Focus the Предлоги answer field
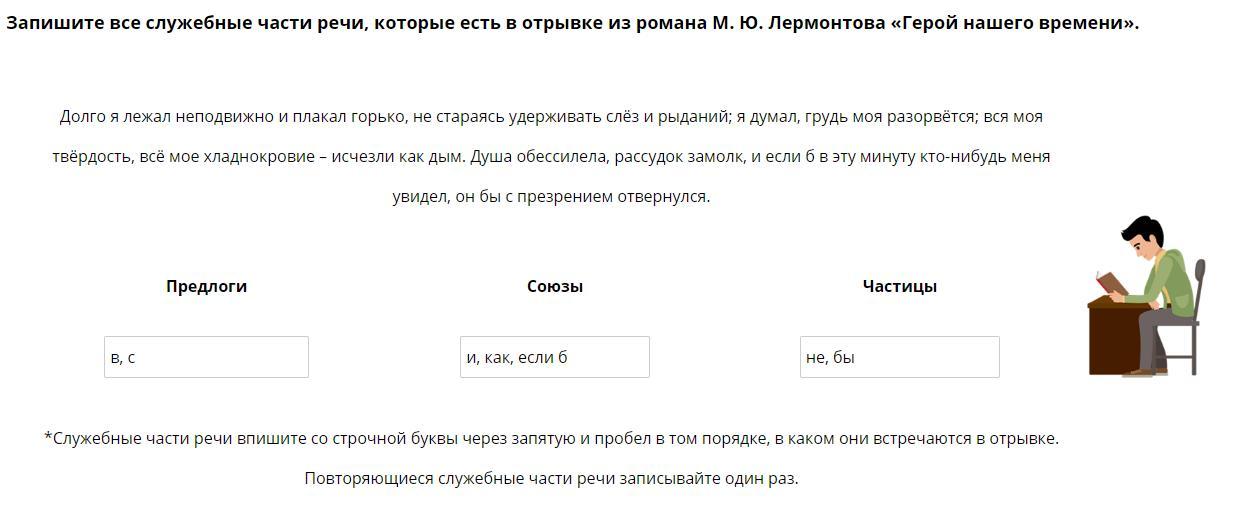This screenshot has width=1236, height=513. [x=206, y=357]
